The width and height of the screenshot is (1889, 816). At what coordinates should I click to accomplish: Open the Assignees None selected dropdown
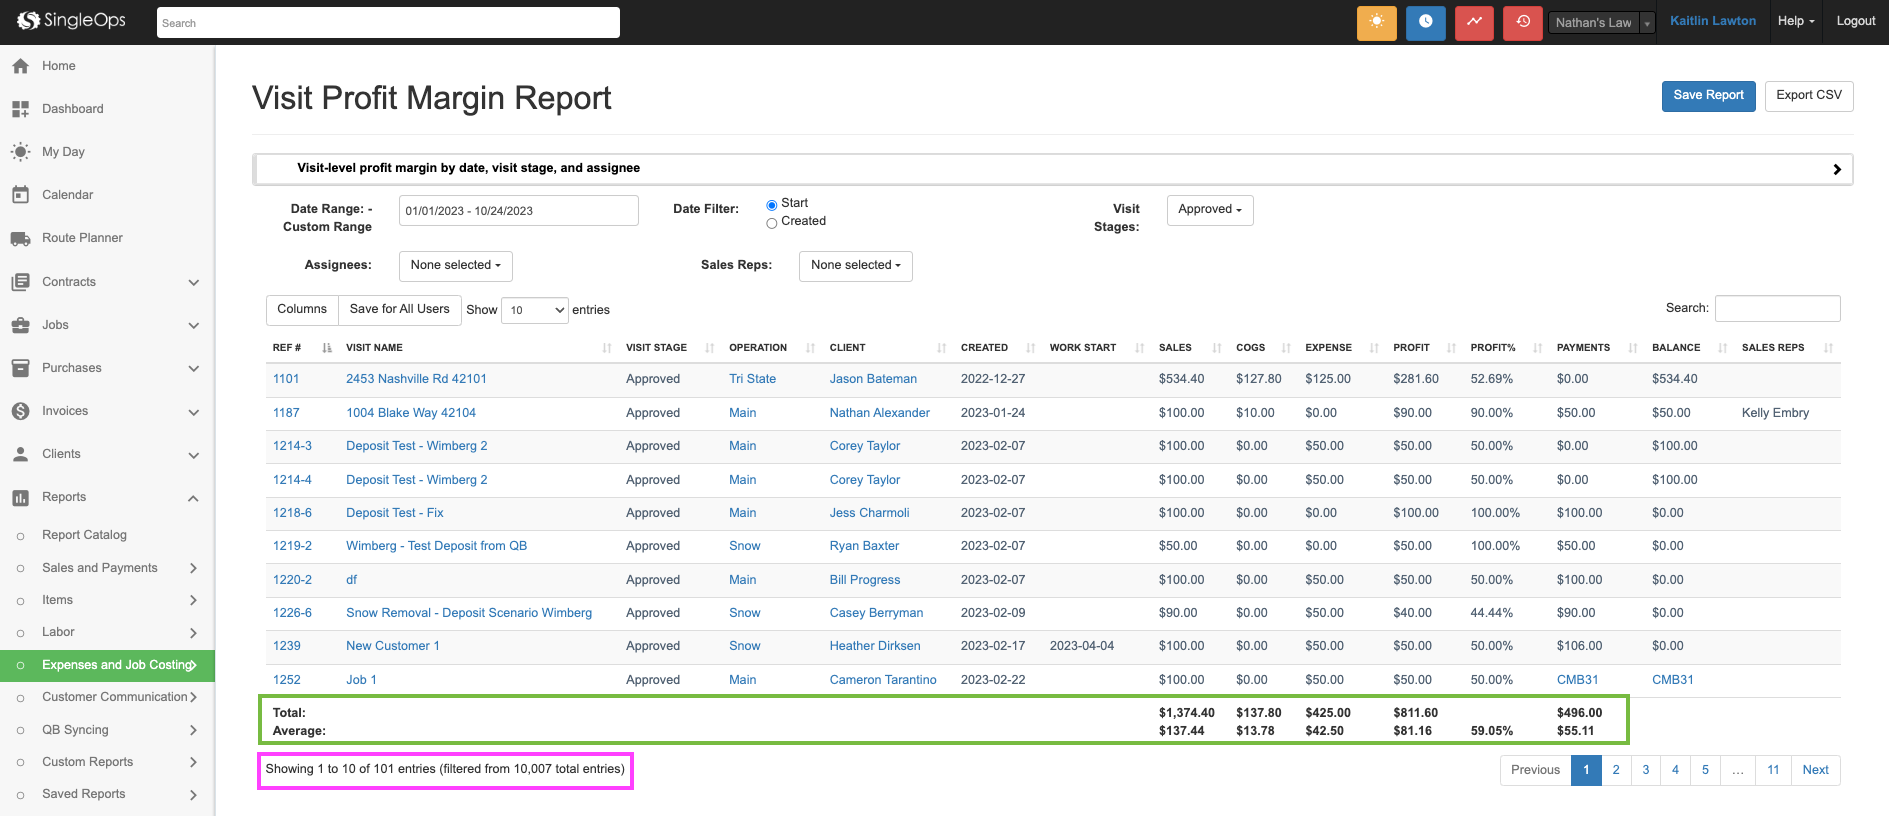click(x=455, y=266)
